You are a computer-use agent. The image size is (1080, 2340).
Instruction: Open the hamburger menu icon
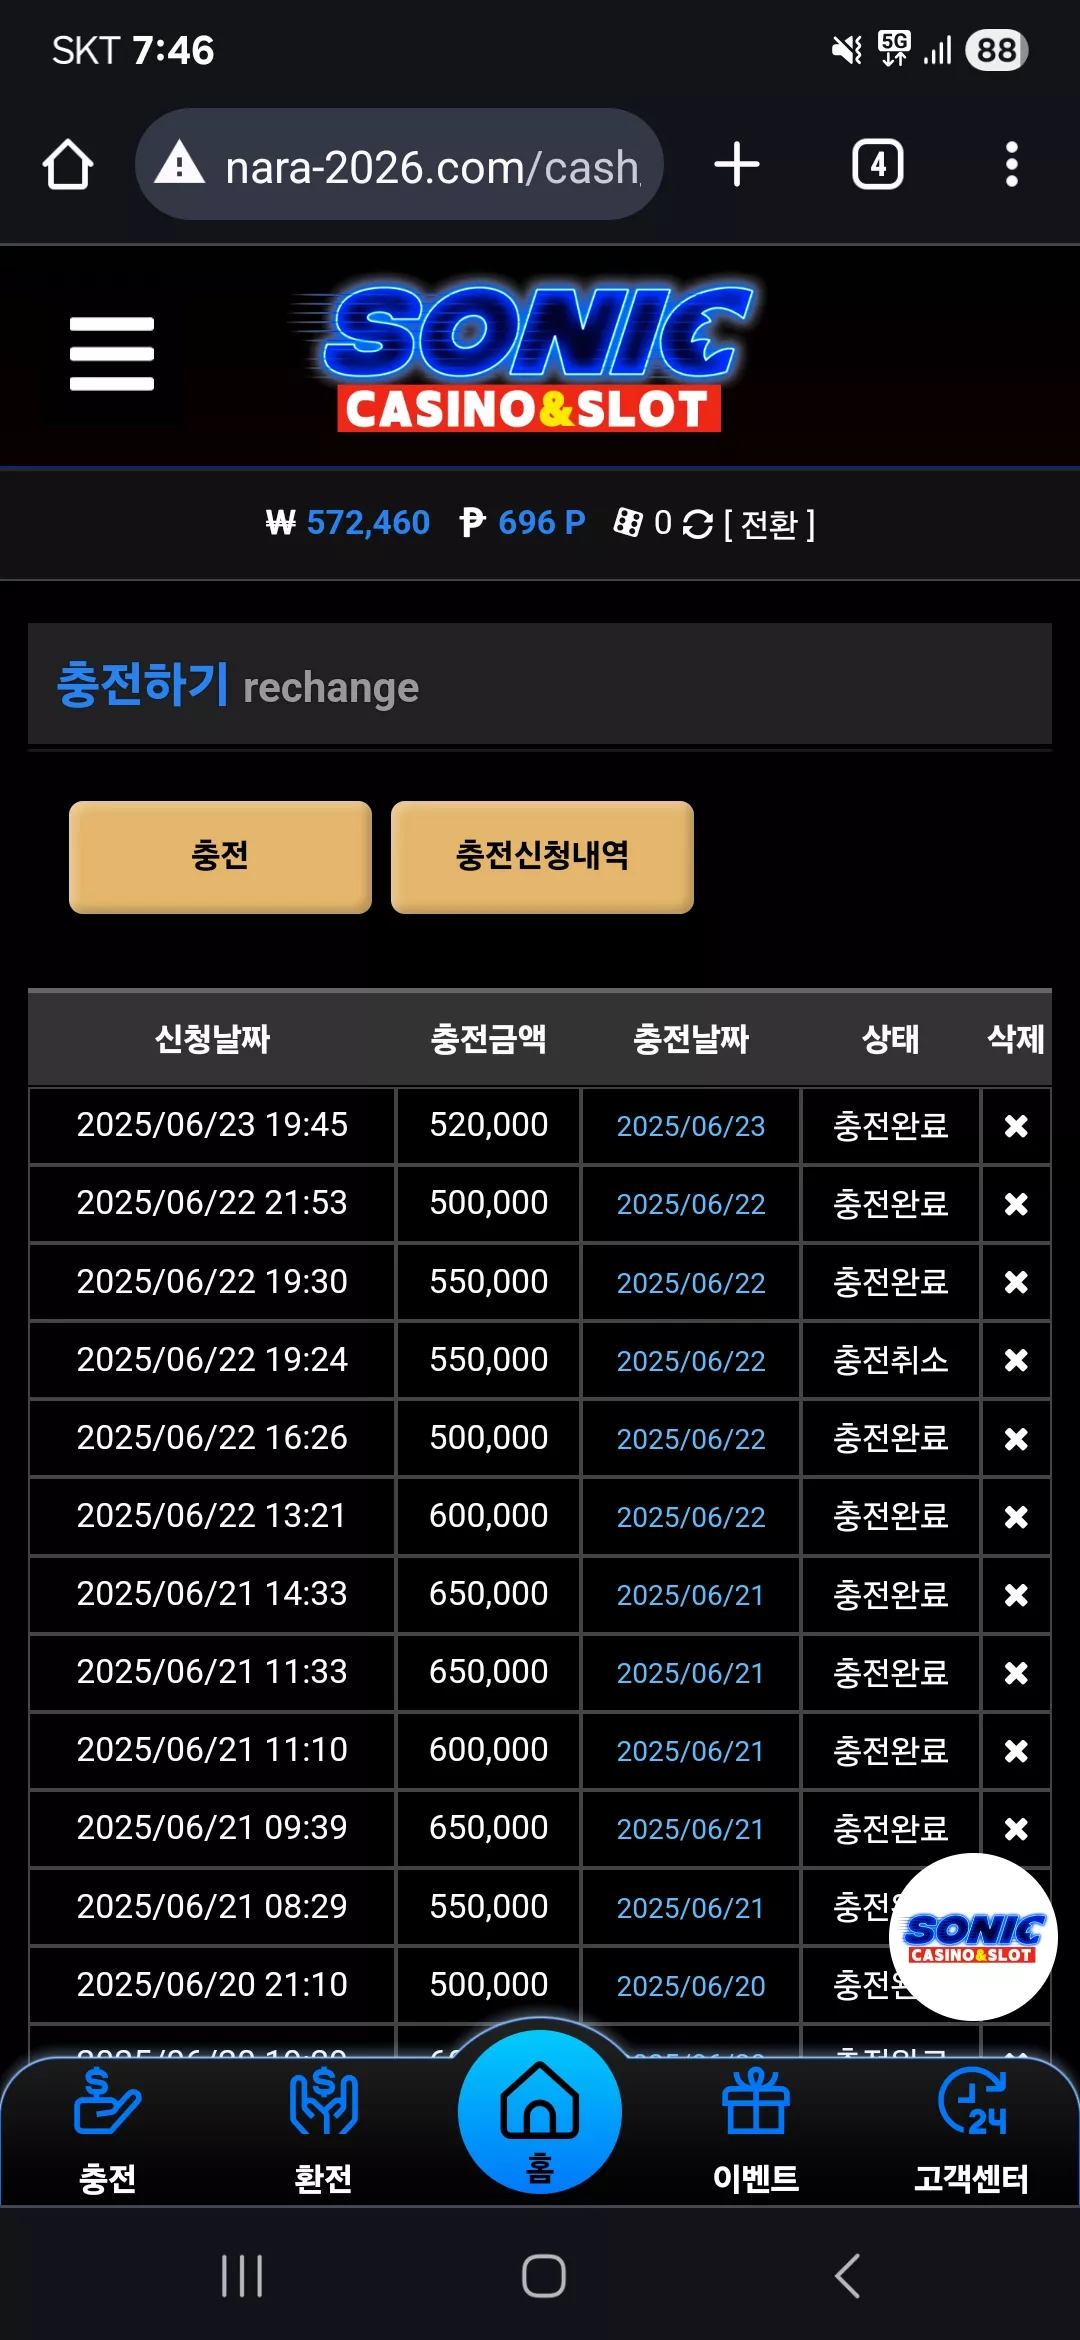pos(112,354)
